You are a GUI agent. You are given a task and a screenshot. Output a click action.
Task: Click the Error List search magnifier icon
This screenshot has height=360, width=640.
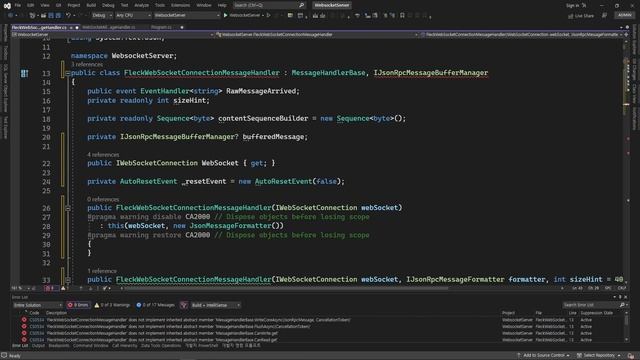point(622,305)
